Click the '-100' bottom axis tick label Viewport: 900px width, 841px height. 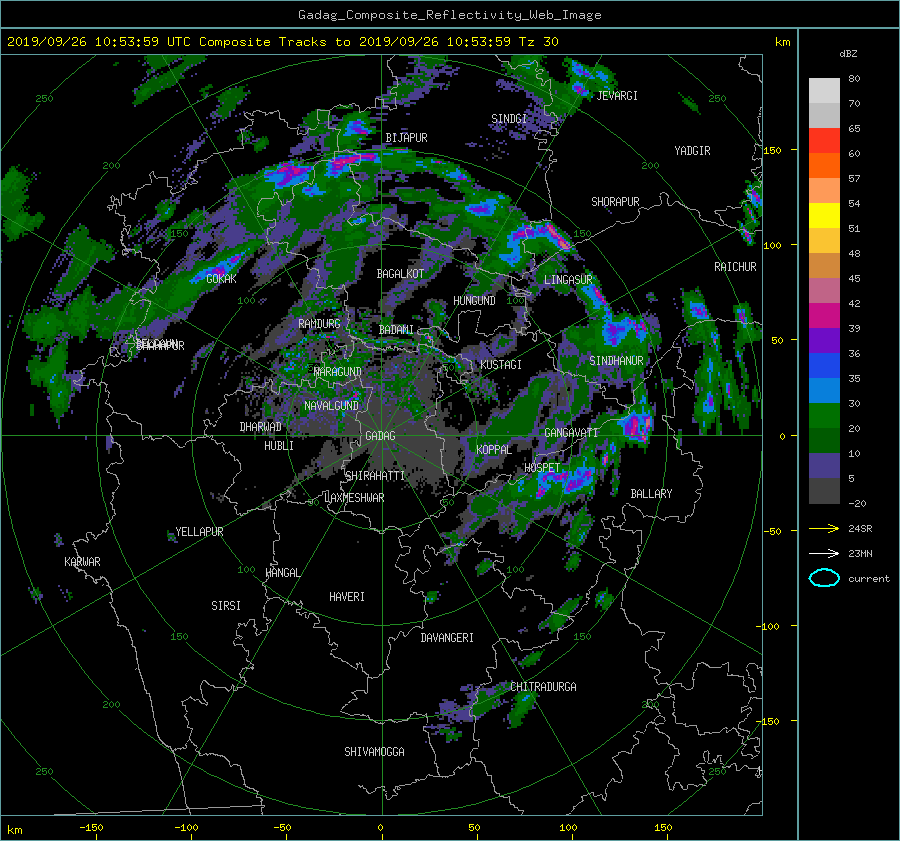tap(186, 828)
